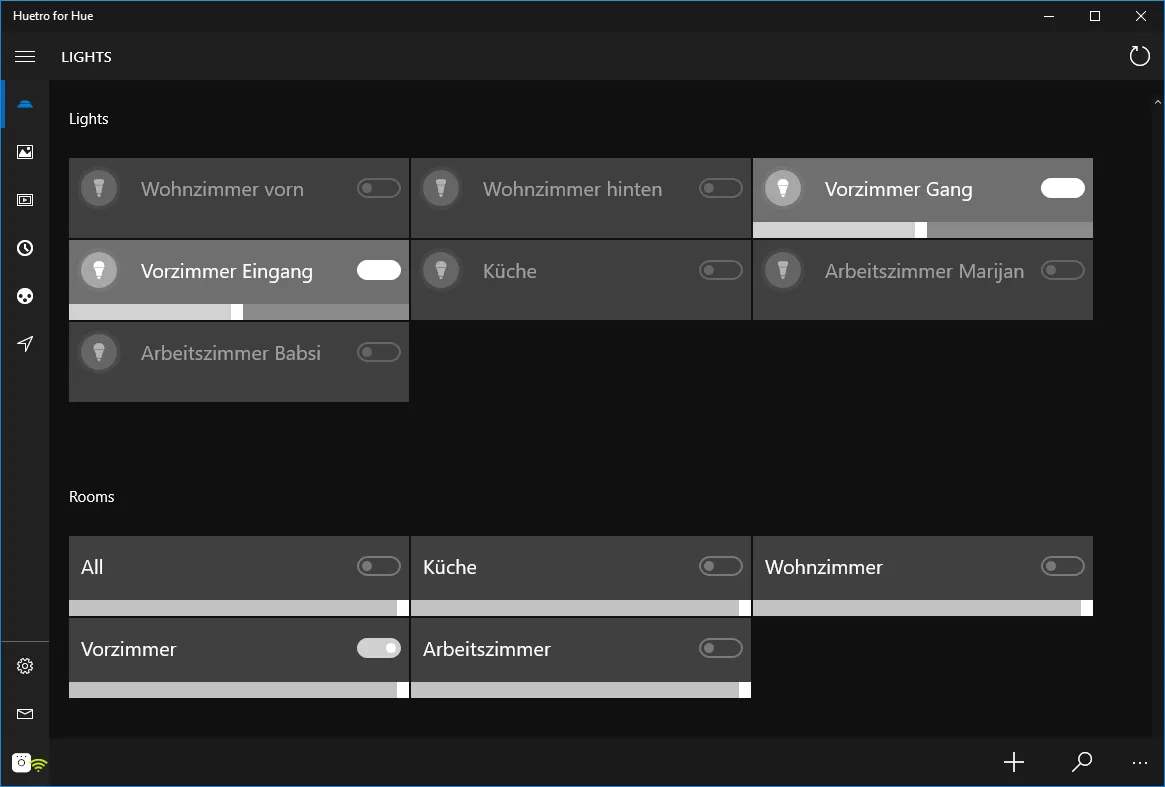Select the Arbeitszimmer Marijan light name
This screenshot has width=1165, height=787.
[x=924, y=271]
